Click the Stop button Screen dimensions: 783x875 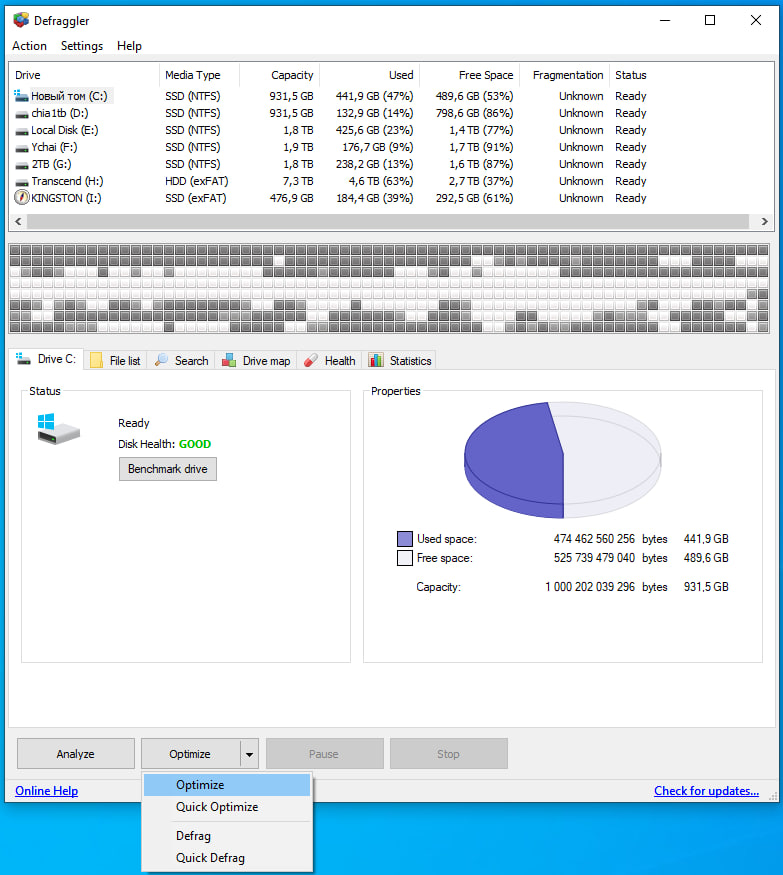click(449, 754)
